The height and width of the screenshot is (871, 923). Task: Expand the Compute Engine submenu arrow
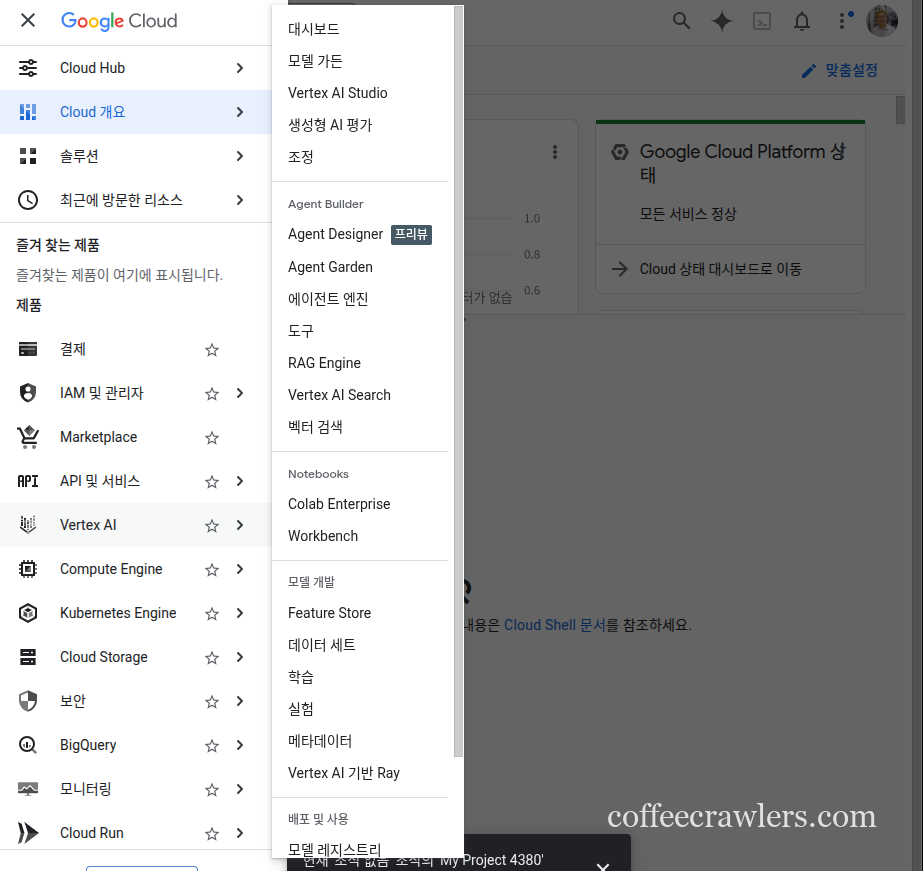coord(240,570)
